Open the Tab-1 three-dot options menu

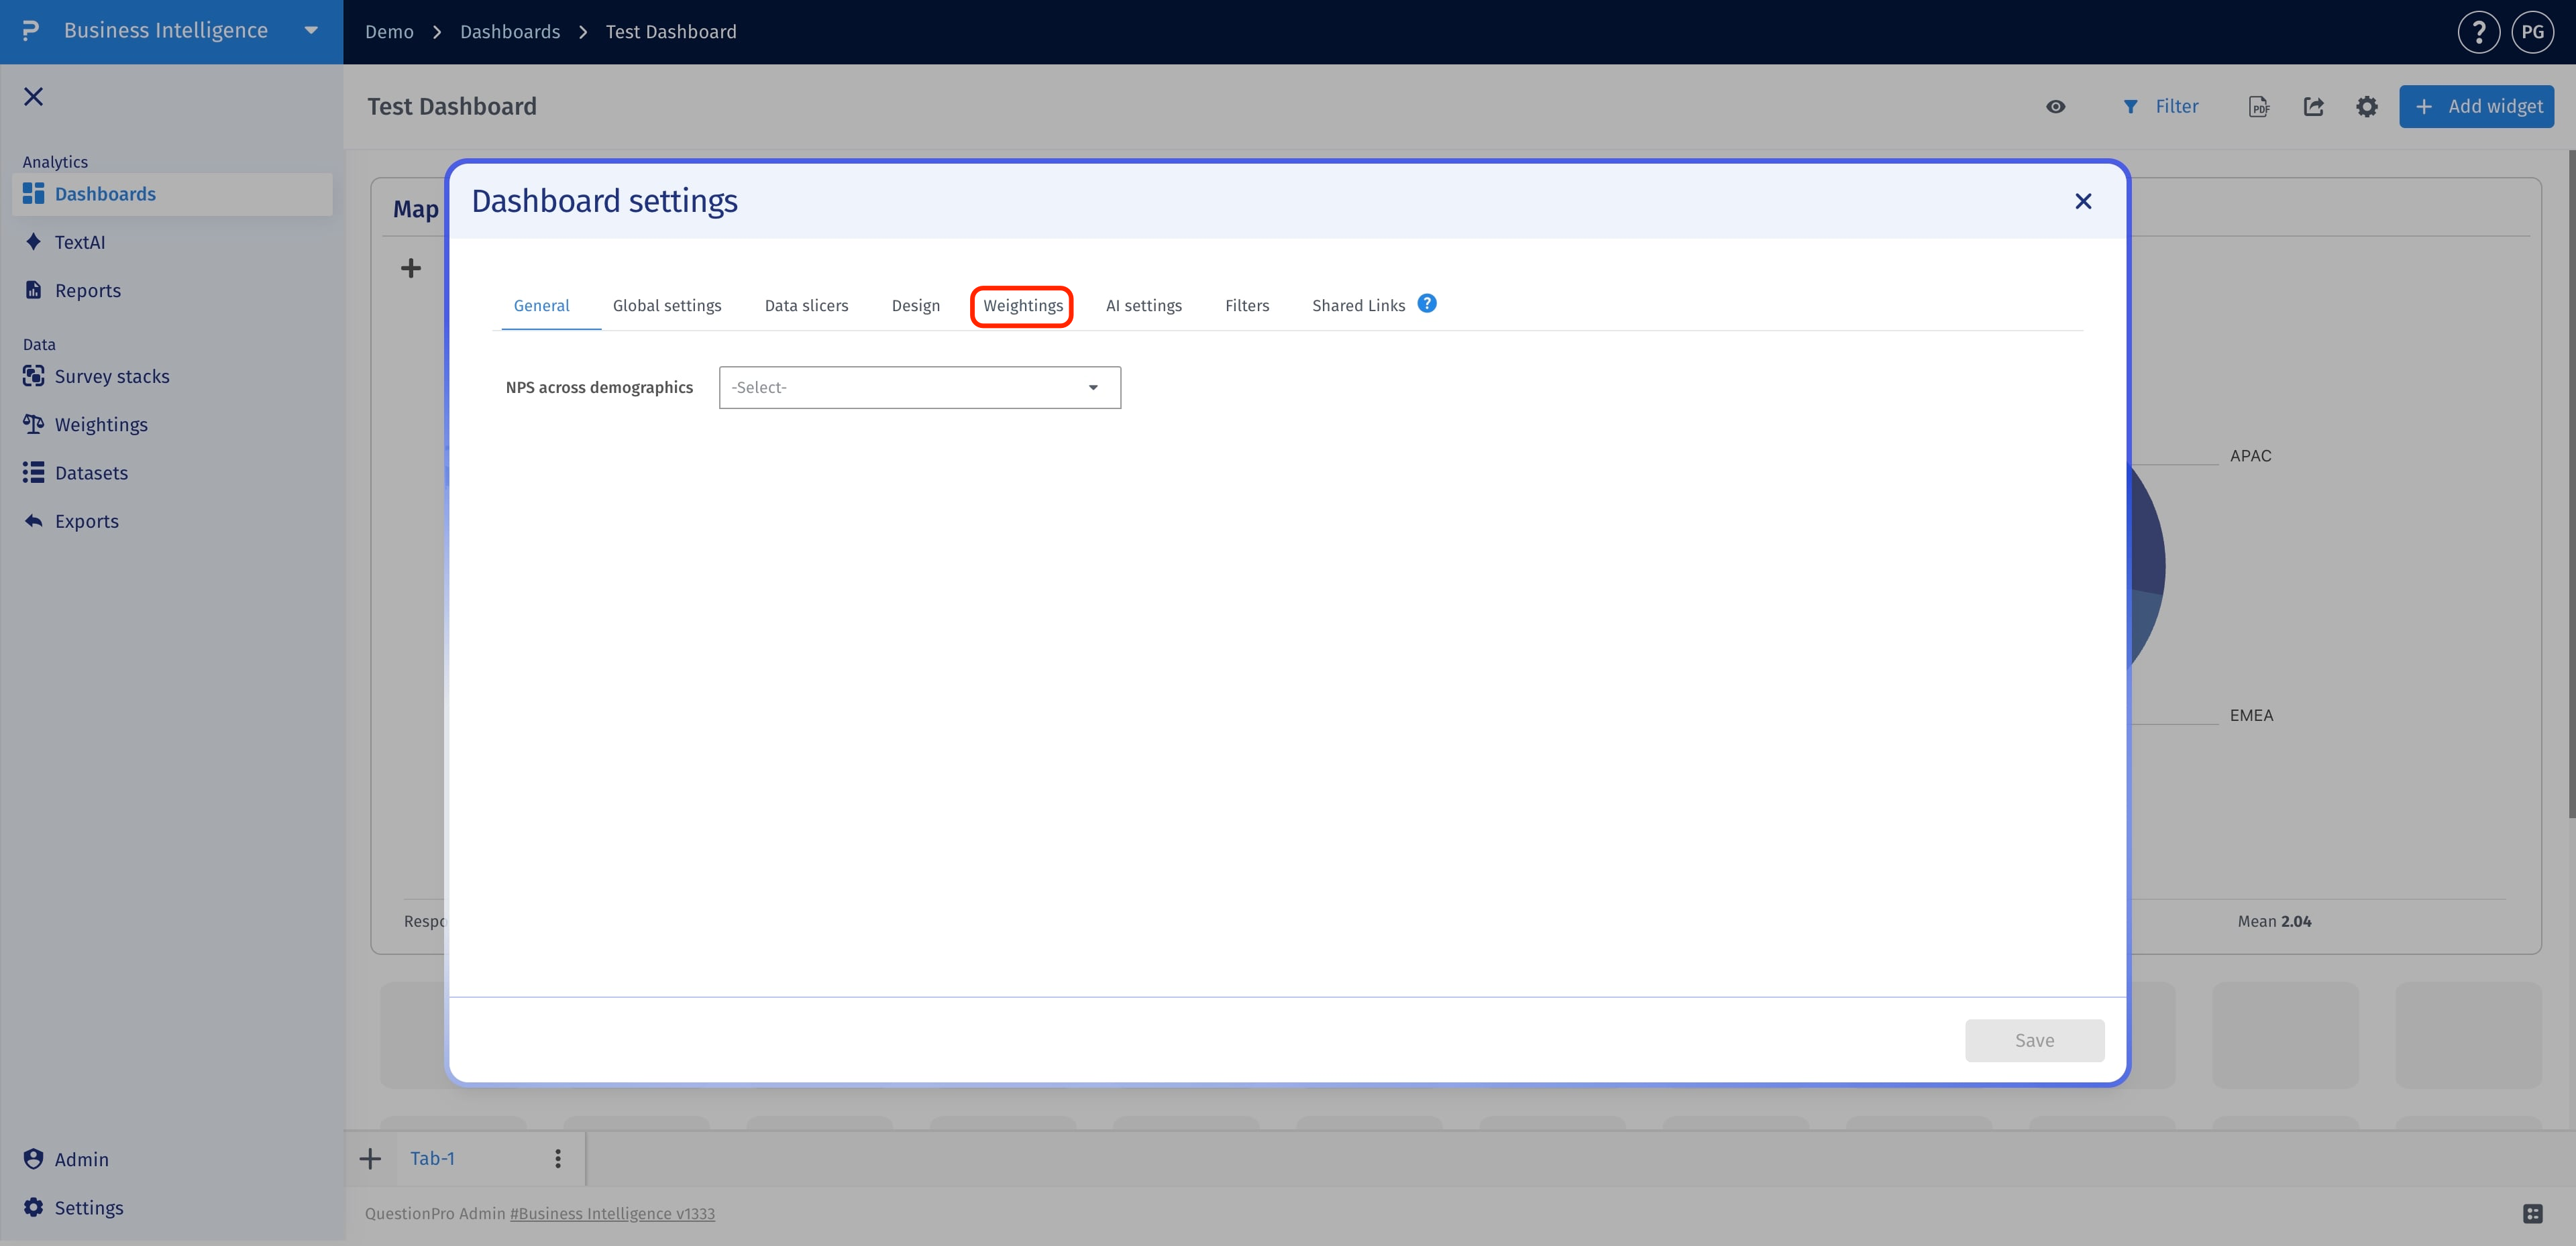click(x=557, y=1158)
